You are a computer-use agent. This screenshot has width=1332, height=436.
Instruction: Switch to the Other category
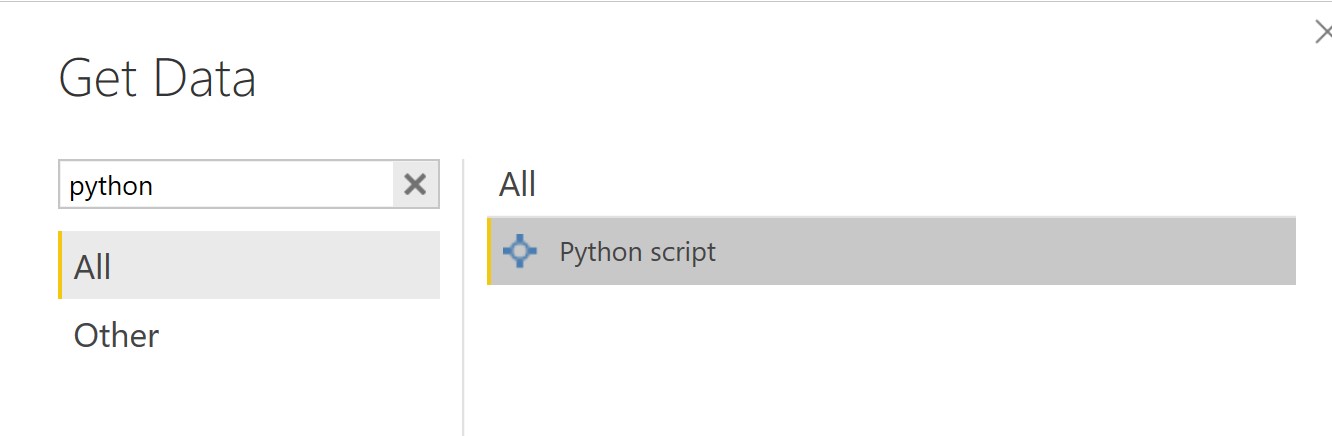point(116,335)
